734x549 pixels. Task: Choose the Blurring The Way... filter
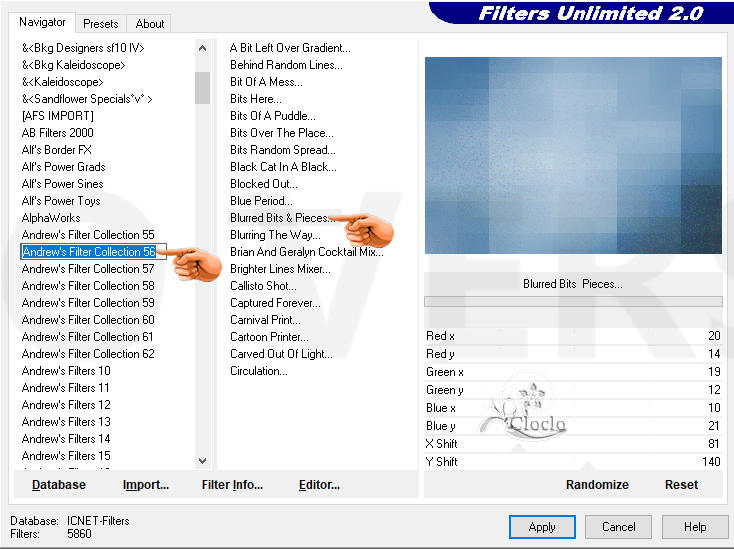pyautogui.click(x=275, y=234)
